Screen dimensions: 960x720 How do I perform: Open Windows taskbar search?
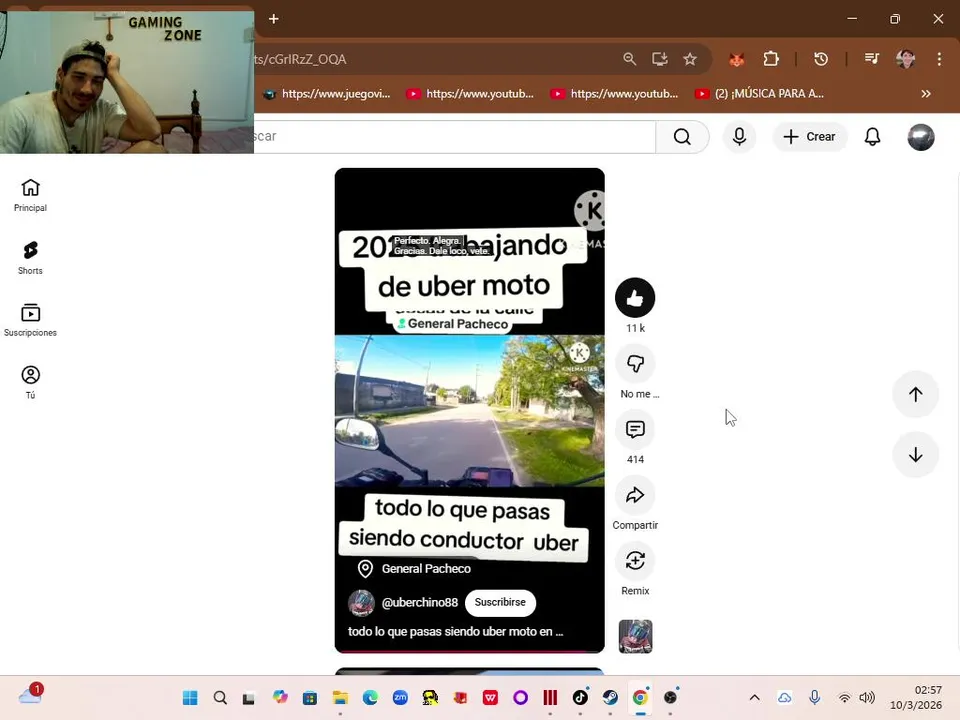tap(220, 698)
